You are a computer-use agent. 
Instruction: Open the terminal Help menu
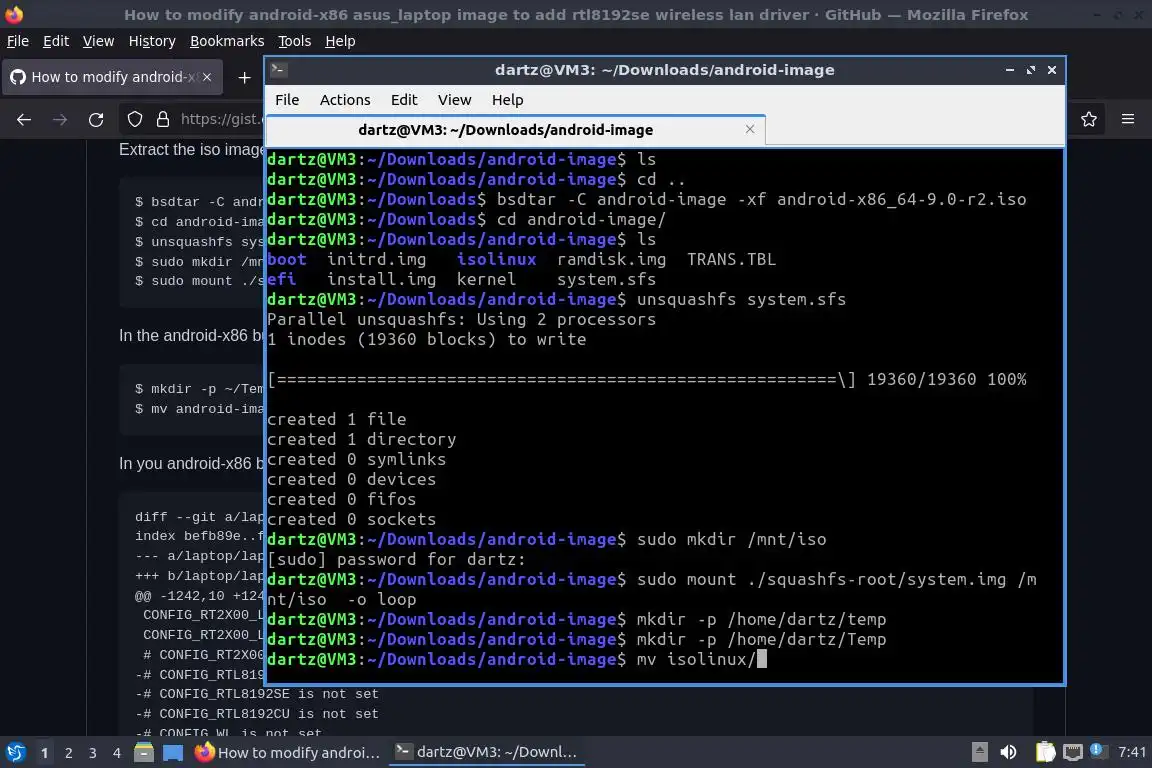[507, 100]
